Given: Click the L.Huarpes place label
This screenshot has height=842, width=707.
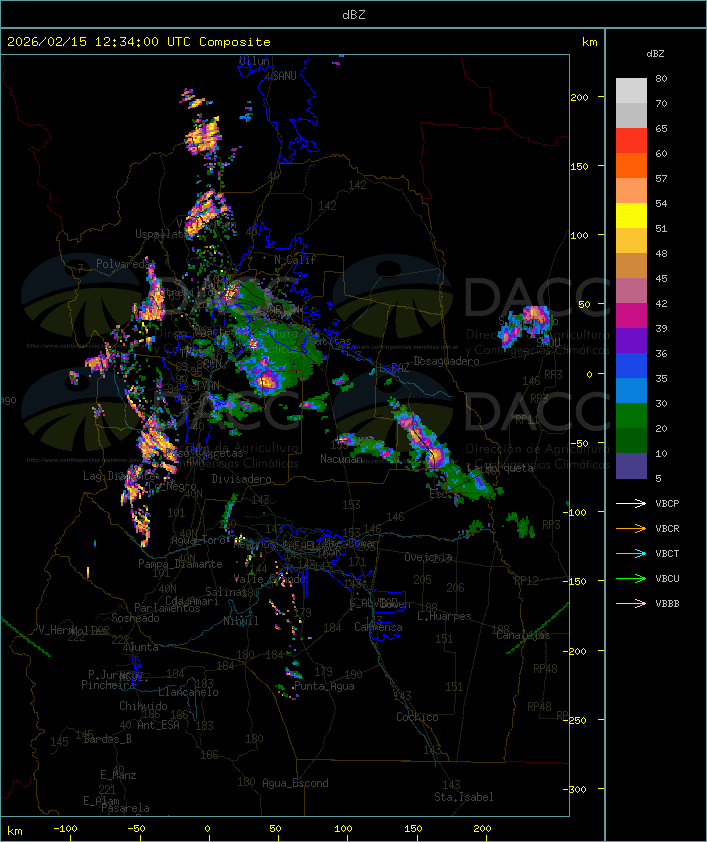Looking at the screenshot, I should click(x=444, y=616).
